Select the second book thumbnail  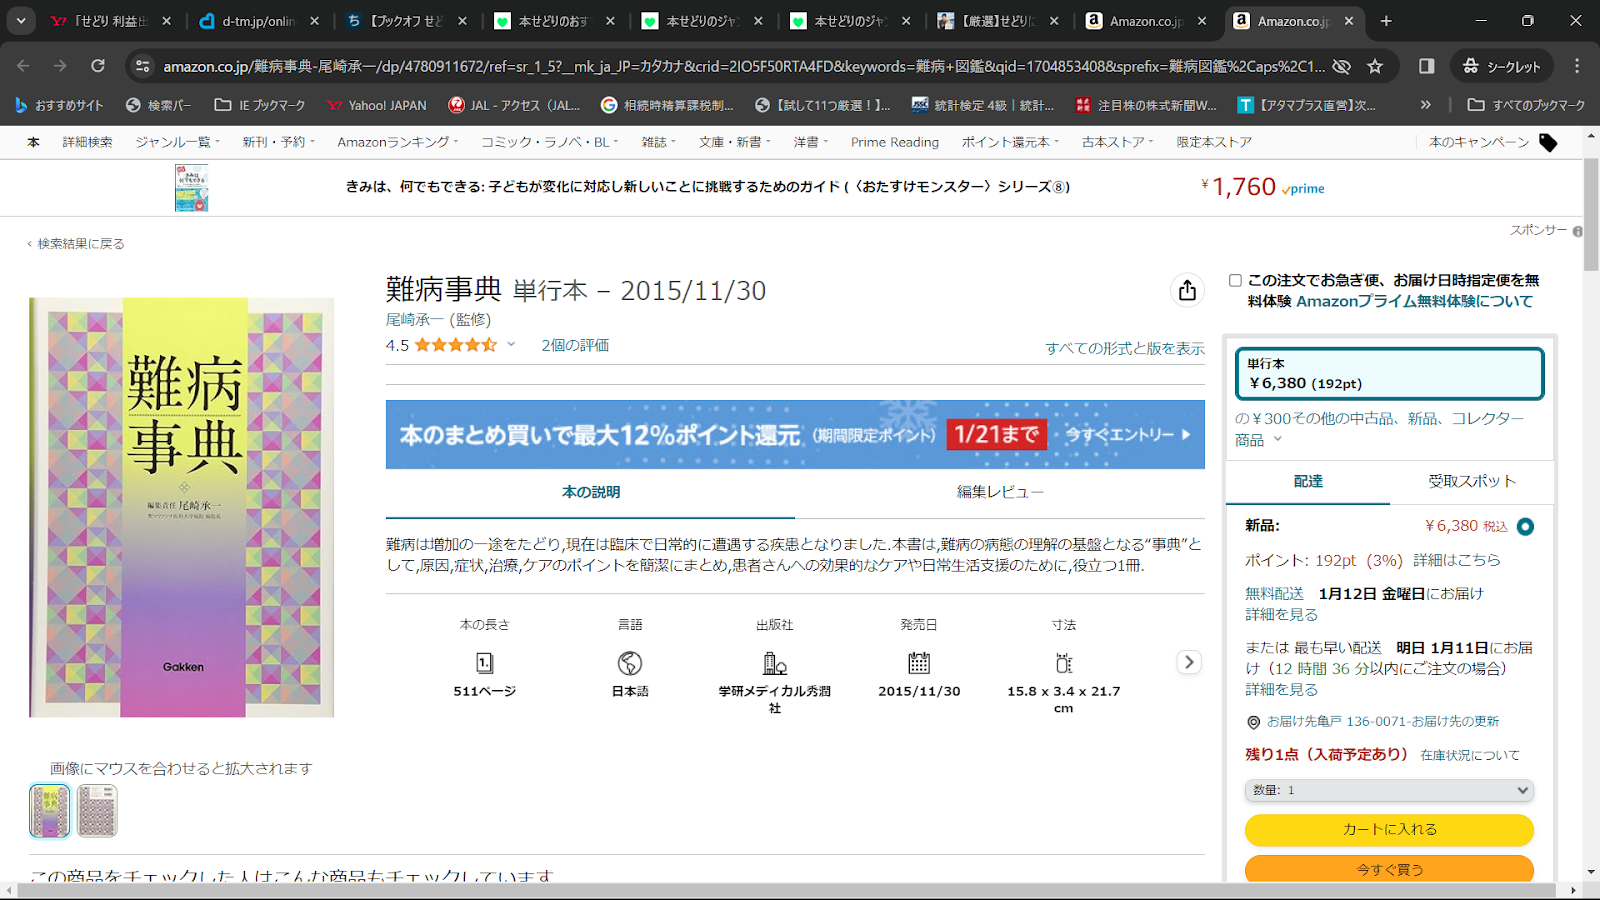[97, 810]
